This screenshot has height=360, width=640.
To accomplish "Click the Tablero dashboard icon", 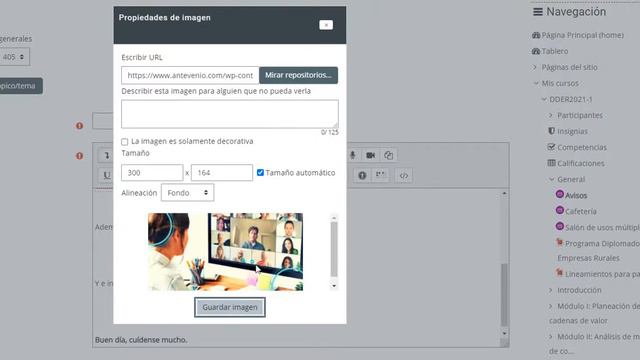I will point(536,51).
